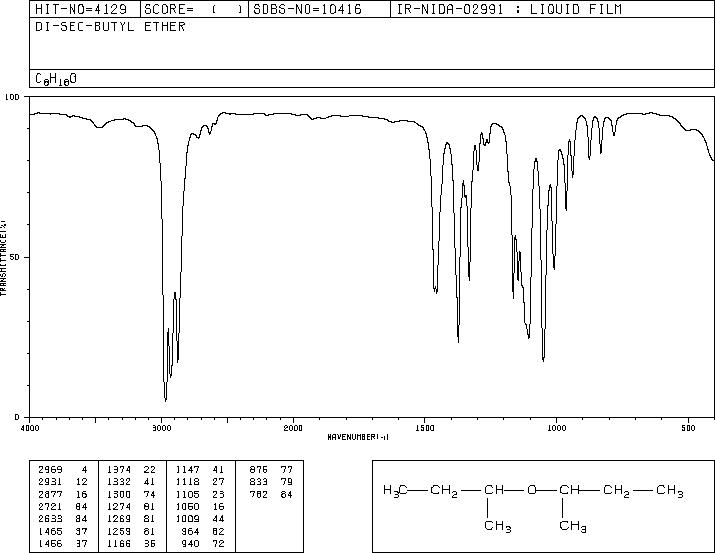Click the peak wavenumber 2877 in the table
The image size is (715, 553).
[50, 494]
